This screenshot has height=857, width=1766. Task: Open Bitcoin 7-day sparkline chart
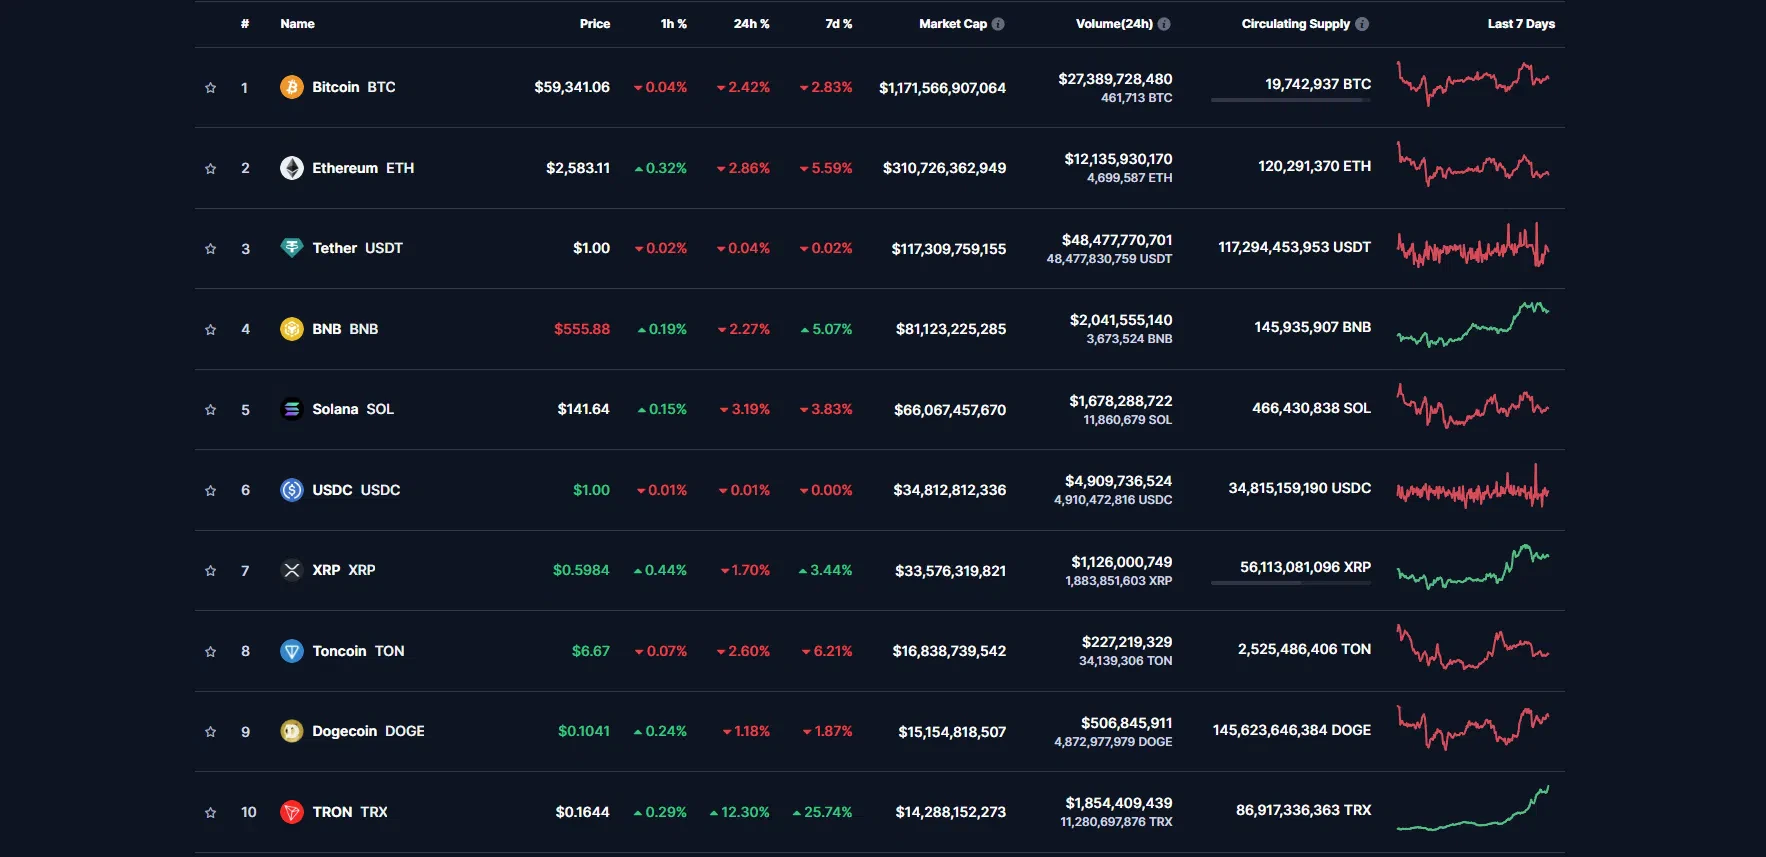[1473, 84]
